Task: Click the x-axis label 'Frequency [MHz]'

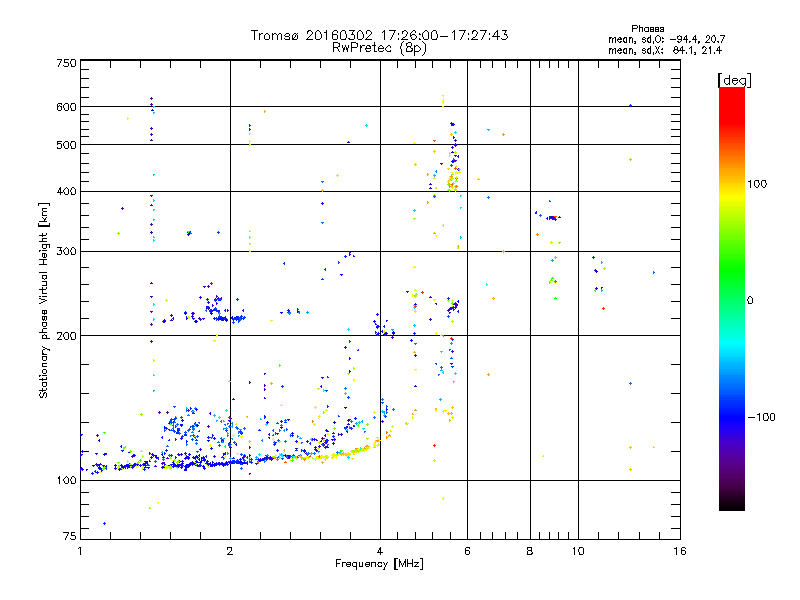Action: click(x=379, y=564)
